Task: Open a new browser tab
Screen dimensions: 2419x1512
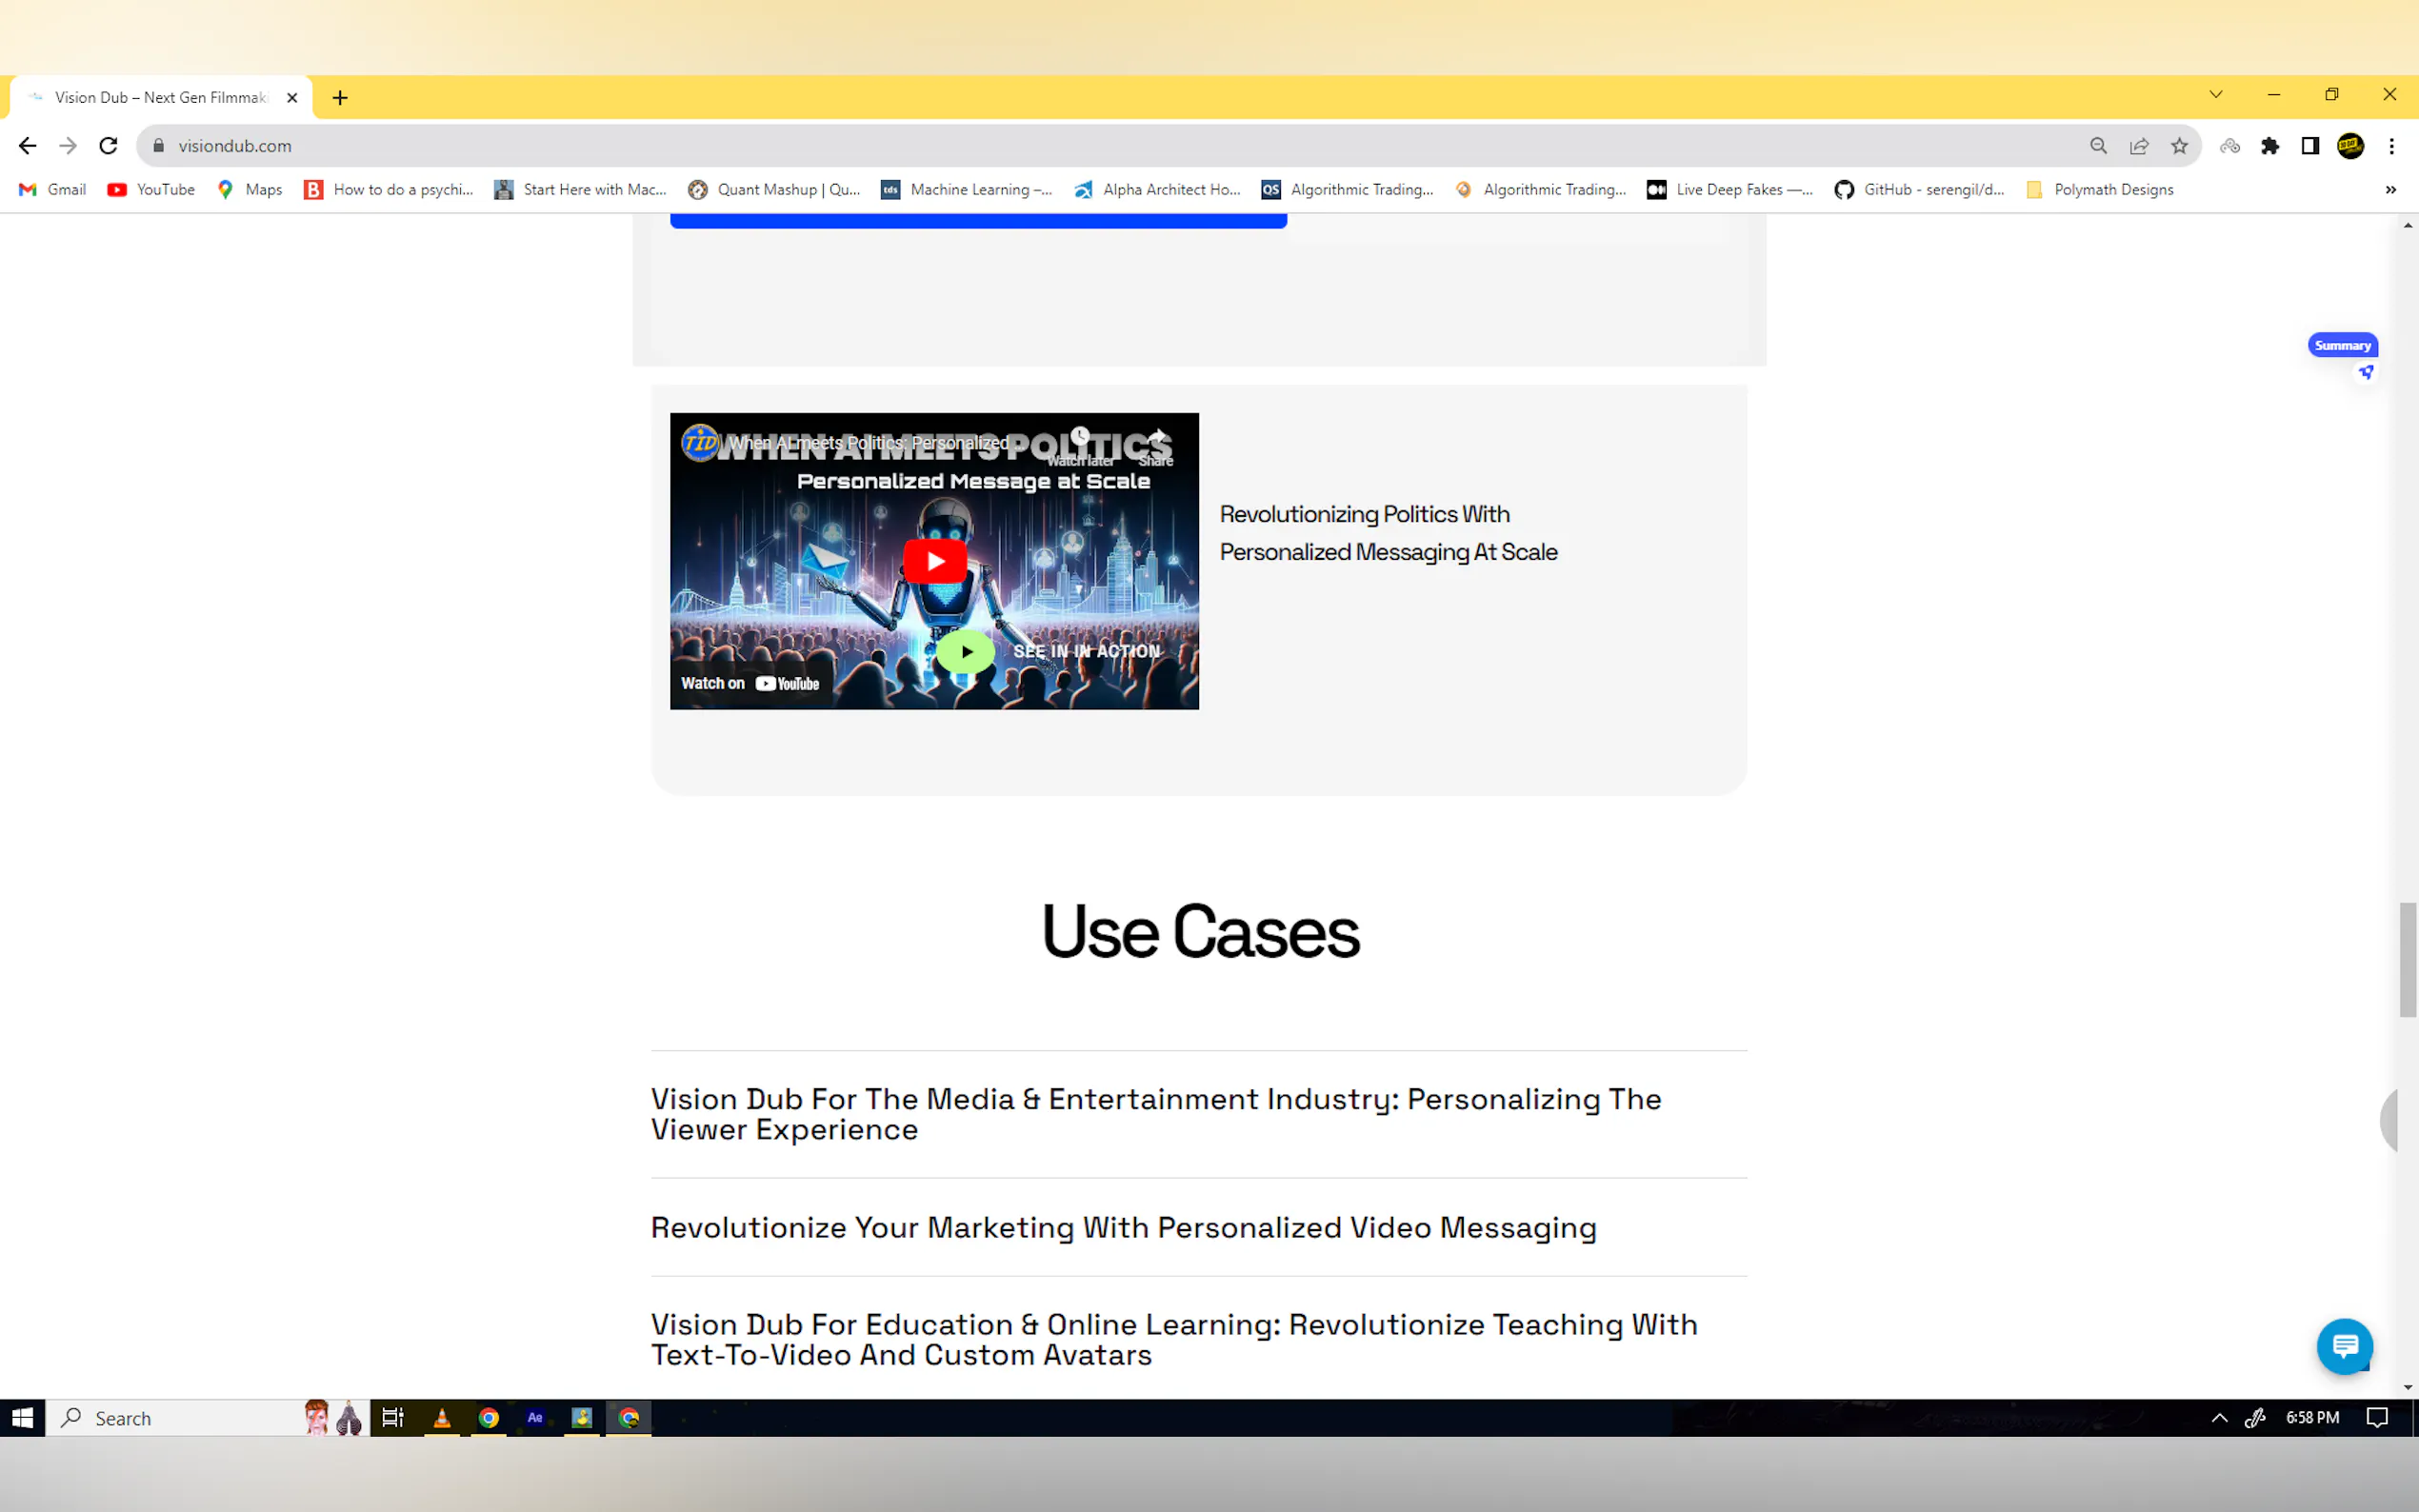Action: [x=340, y=98]
